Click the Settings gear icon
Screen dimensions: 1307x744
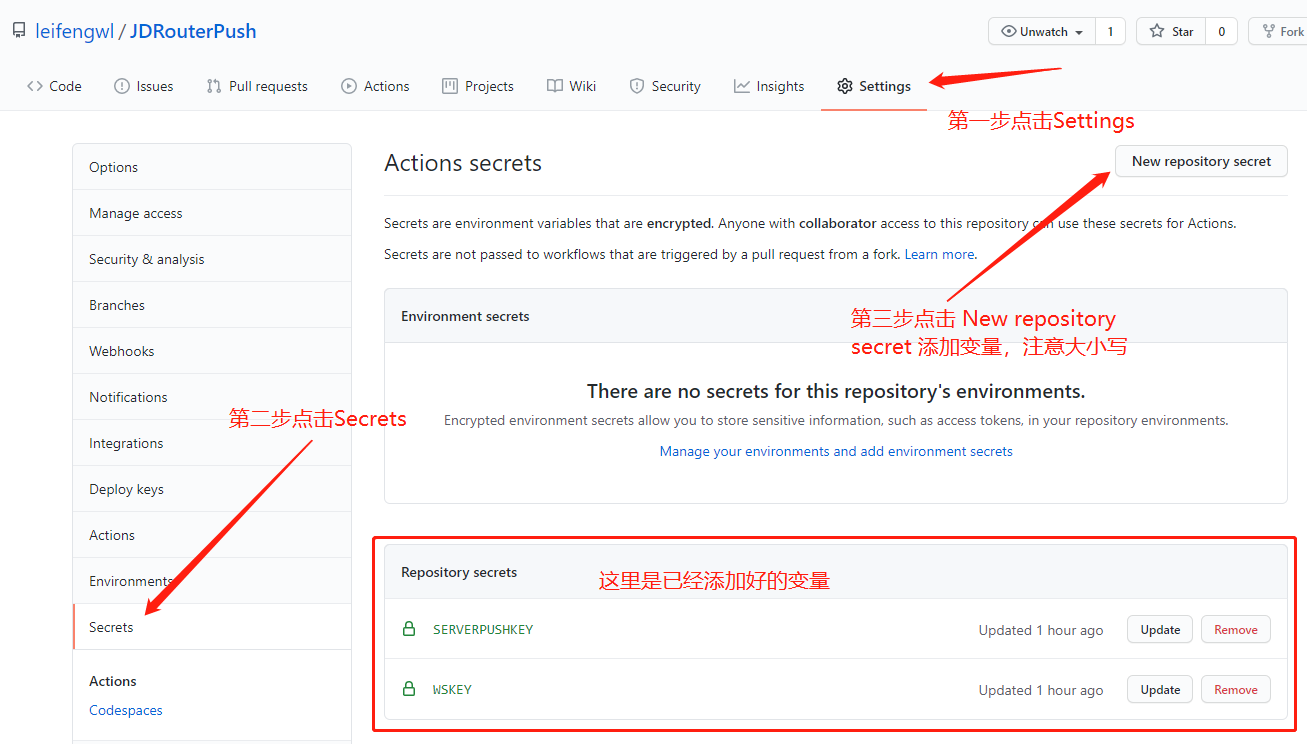click(x=845, y=86)
